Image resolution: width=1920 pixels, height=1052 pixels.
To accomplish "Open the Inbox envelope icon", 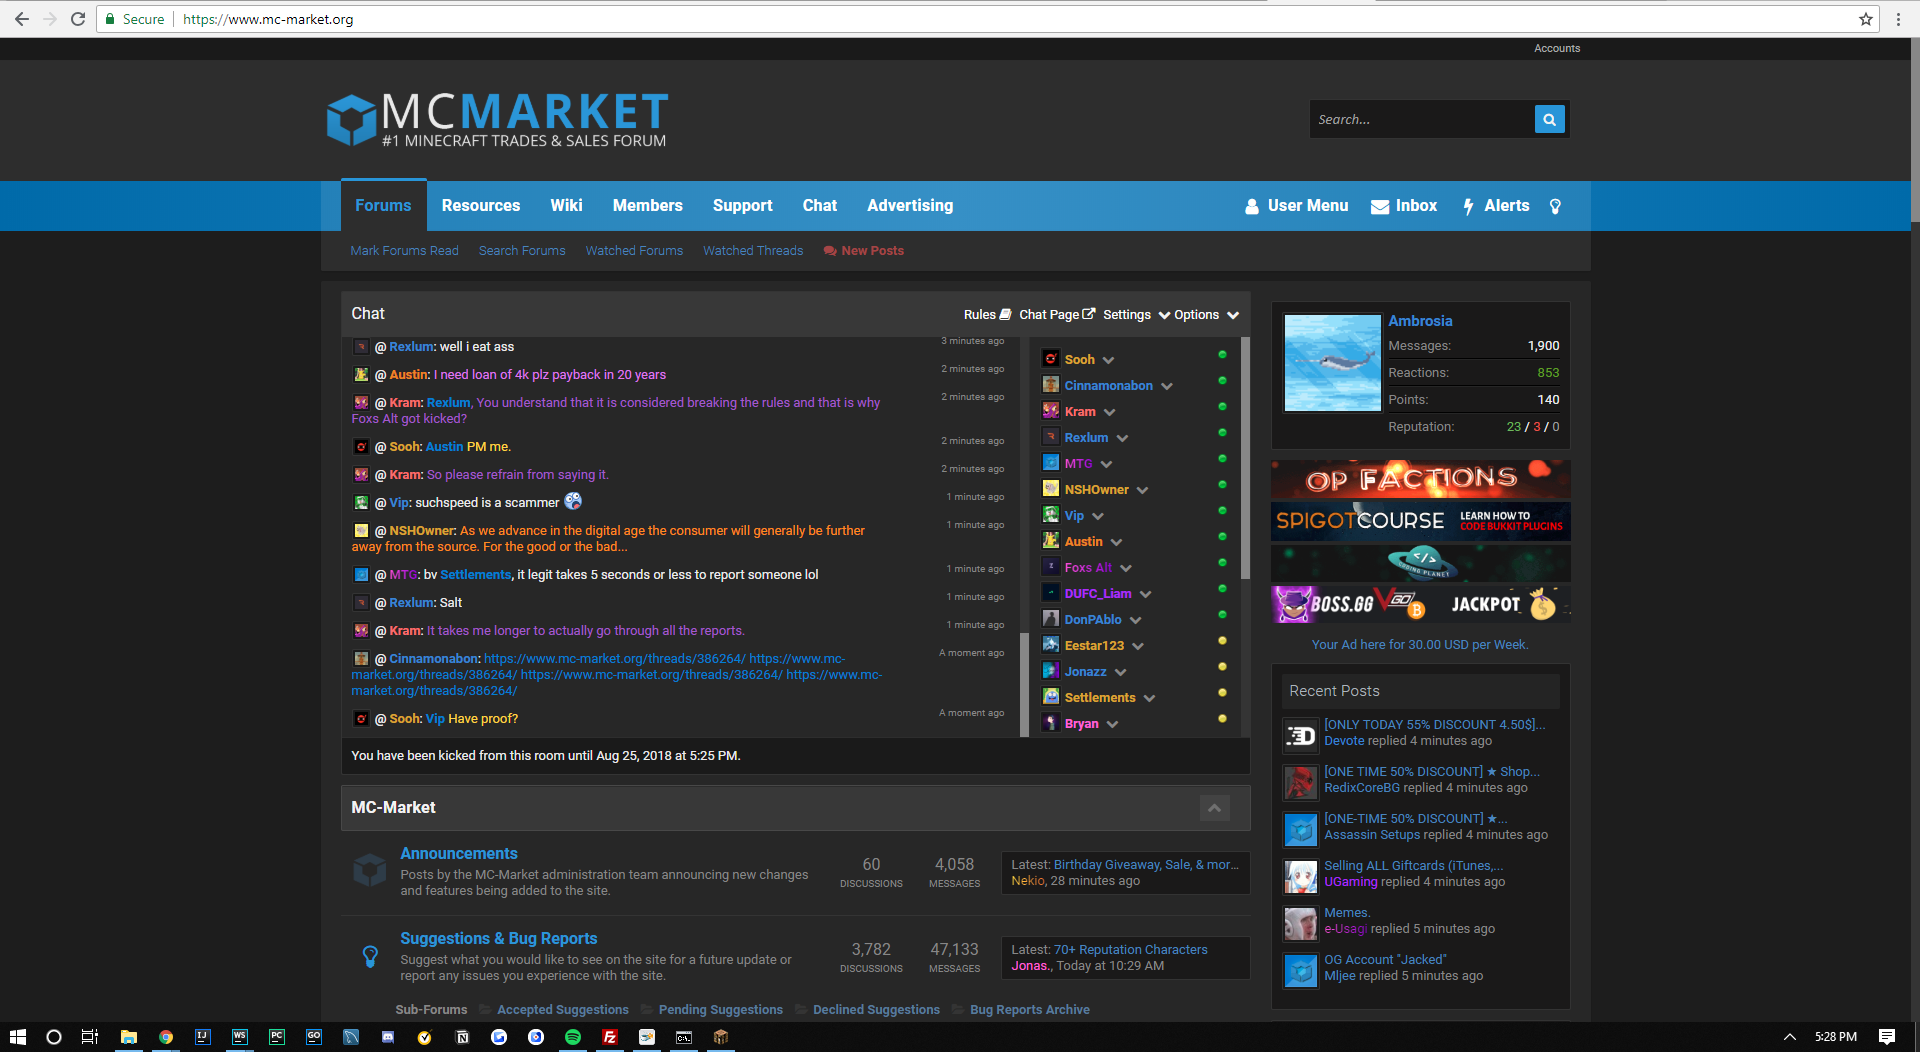I will [1379, 206].
